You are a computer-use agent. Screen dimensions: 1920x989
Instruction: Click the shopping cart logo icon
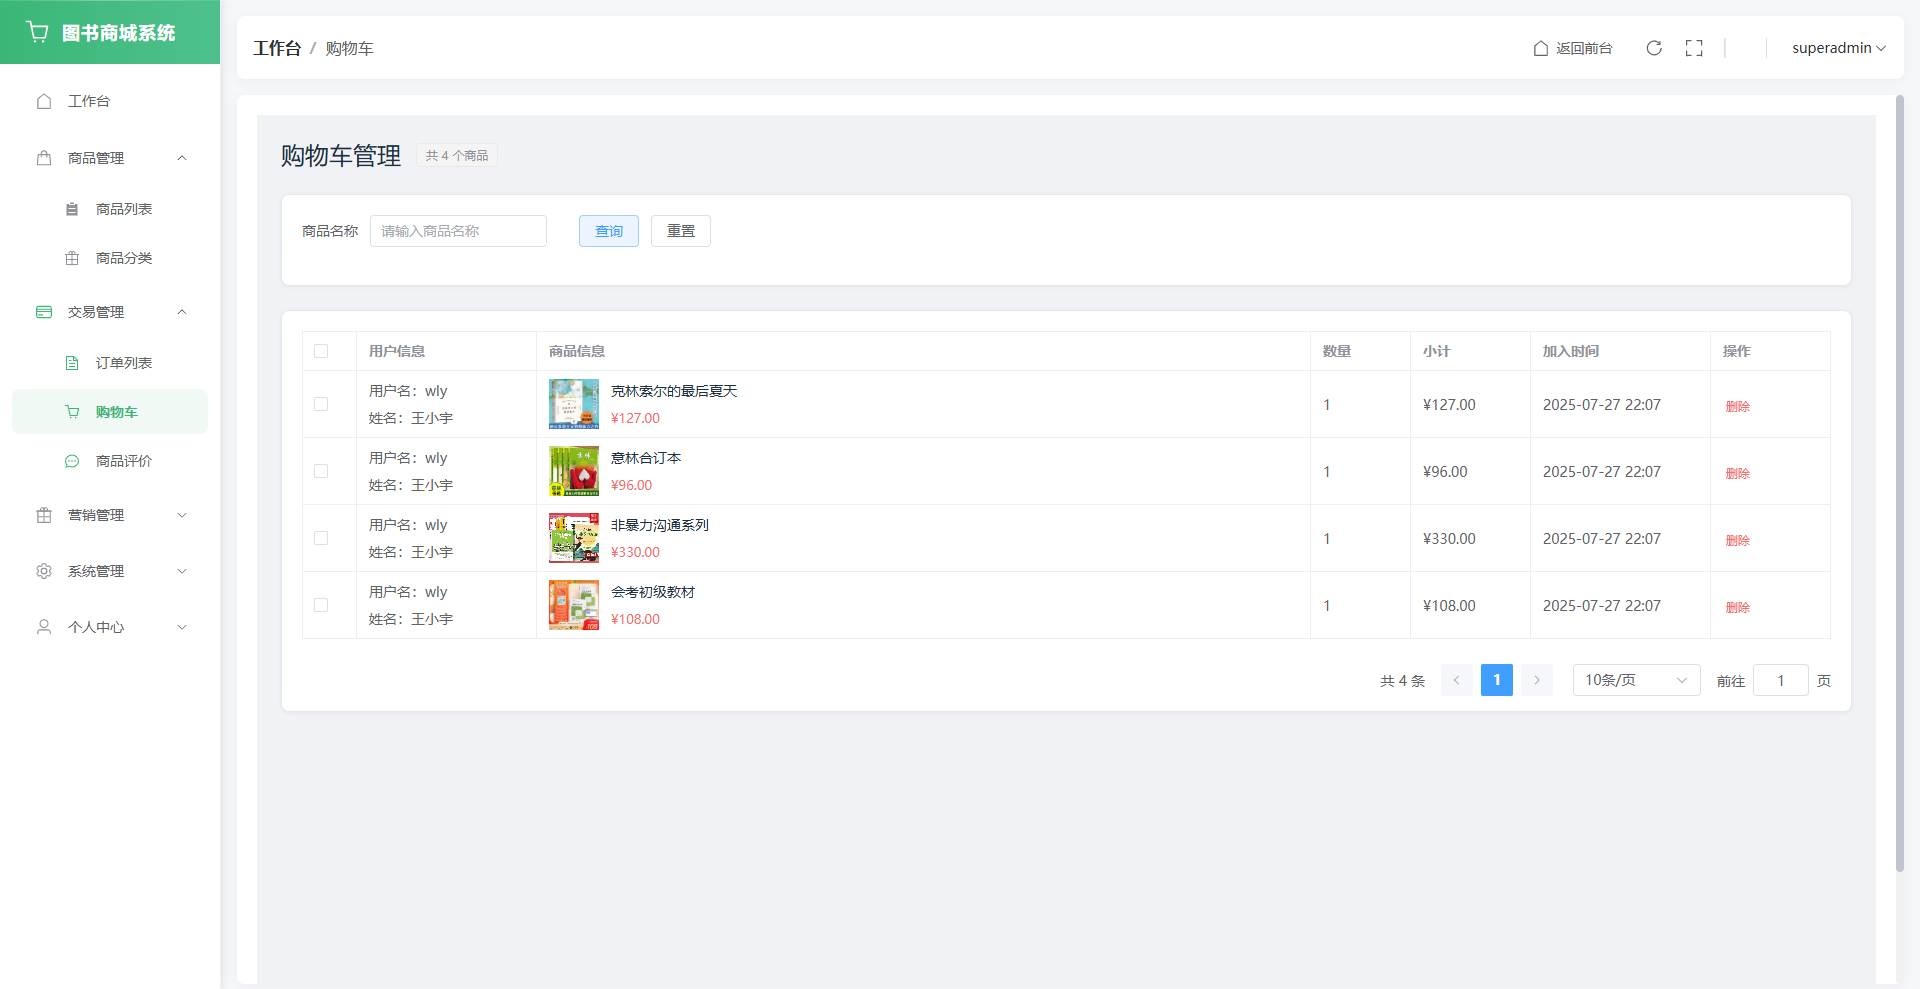[x=38, y=32]
